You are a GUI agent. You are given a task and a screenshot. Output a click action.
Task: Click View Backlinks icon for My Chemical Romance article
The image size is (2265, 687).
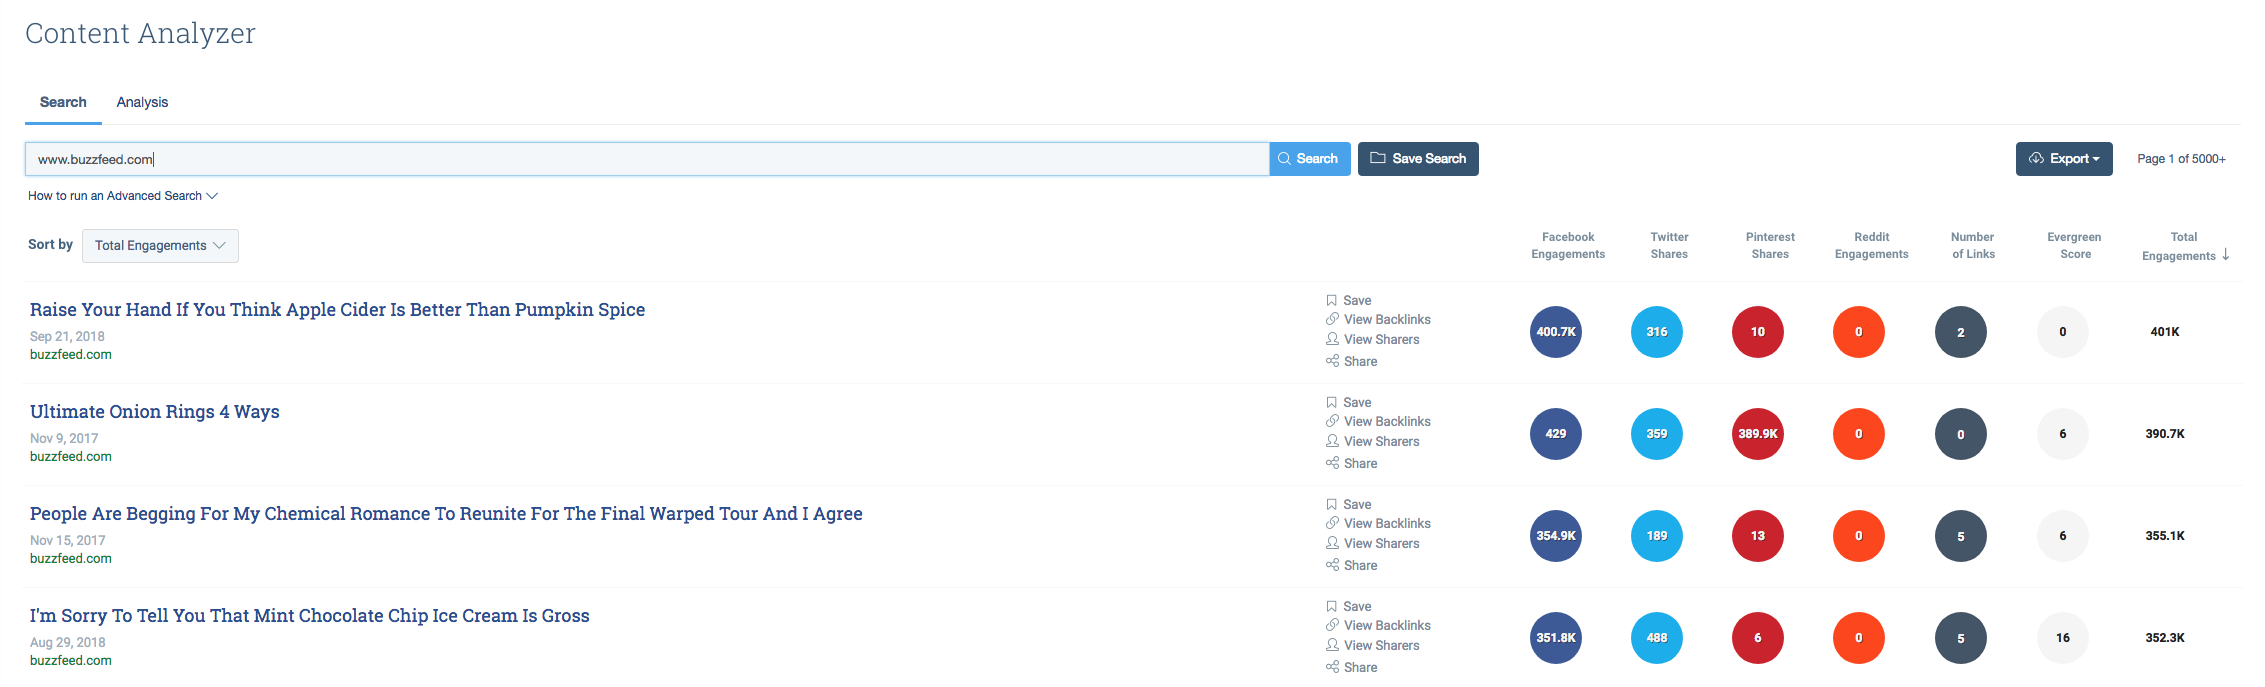coord(1332,523)
